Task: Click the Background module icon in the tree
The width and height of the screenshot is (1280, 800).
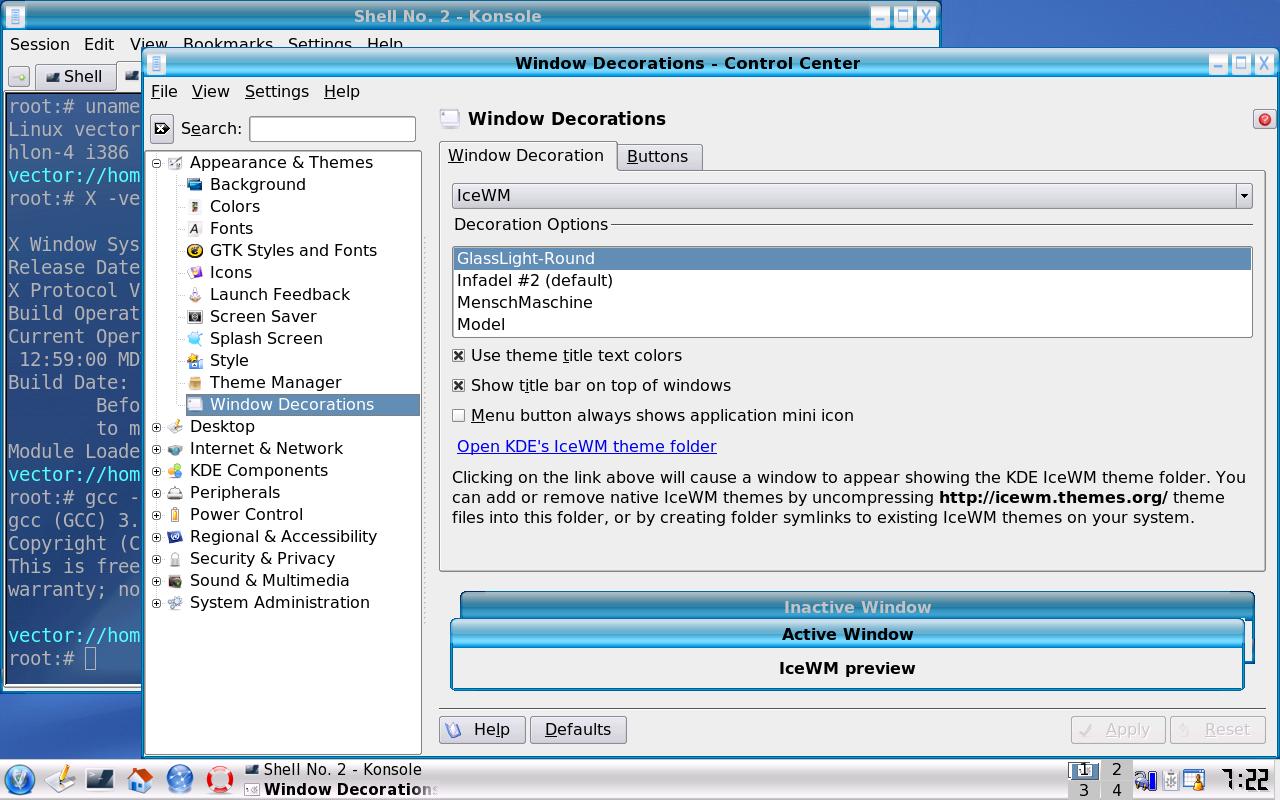Action: click(x=195, y=184)
